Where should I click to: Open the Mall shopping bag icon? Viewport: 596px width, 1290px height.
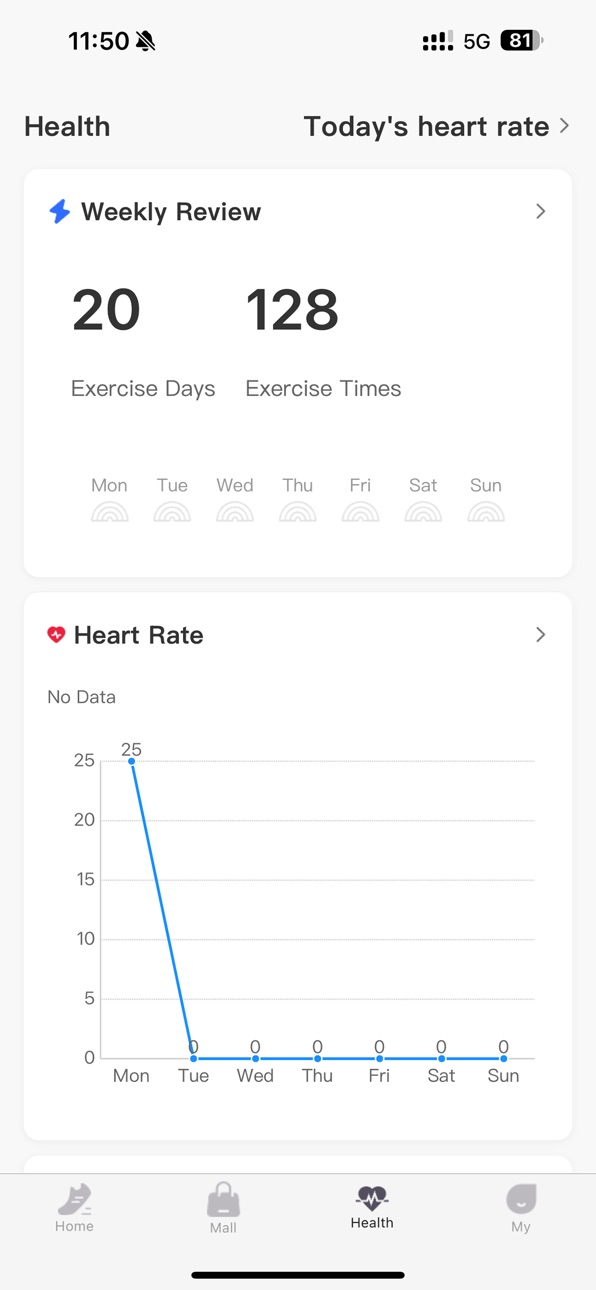223,1199
